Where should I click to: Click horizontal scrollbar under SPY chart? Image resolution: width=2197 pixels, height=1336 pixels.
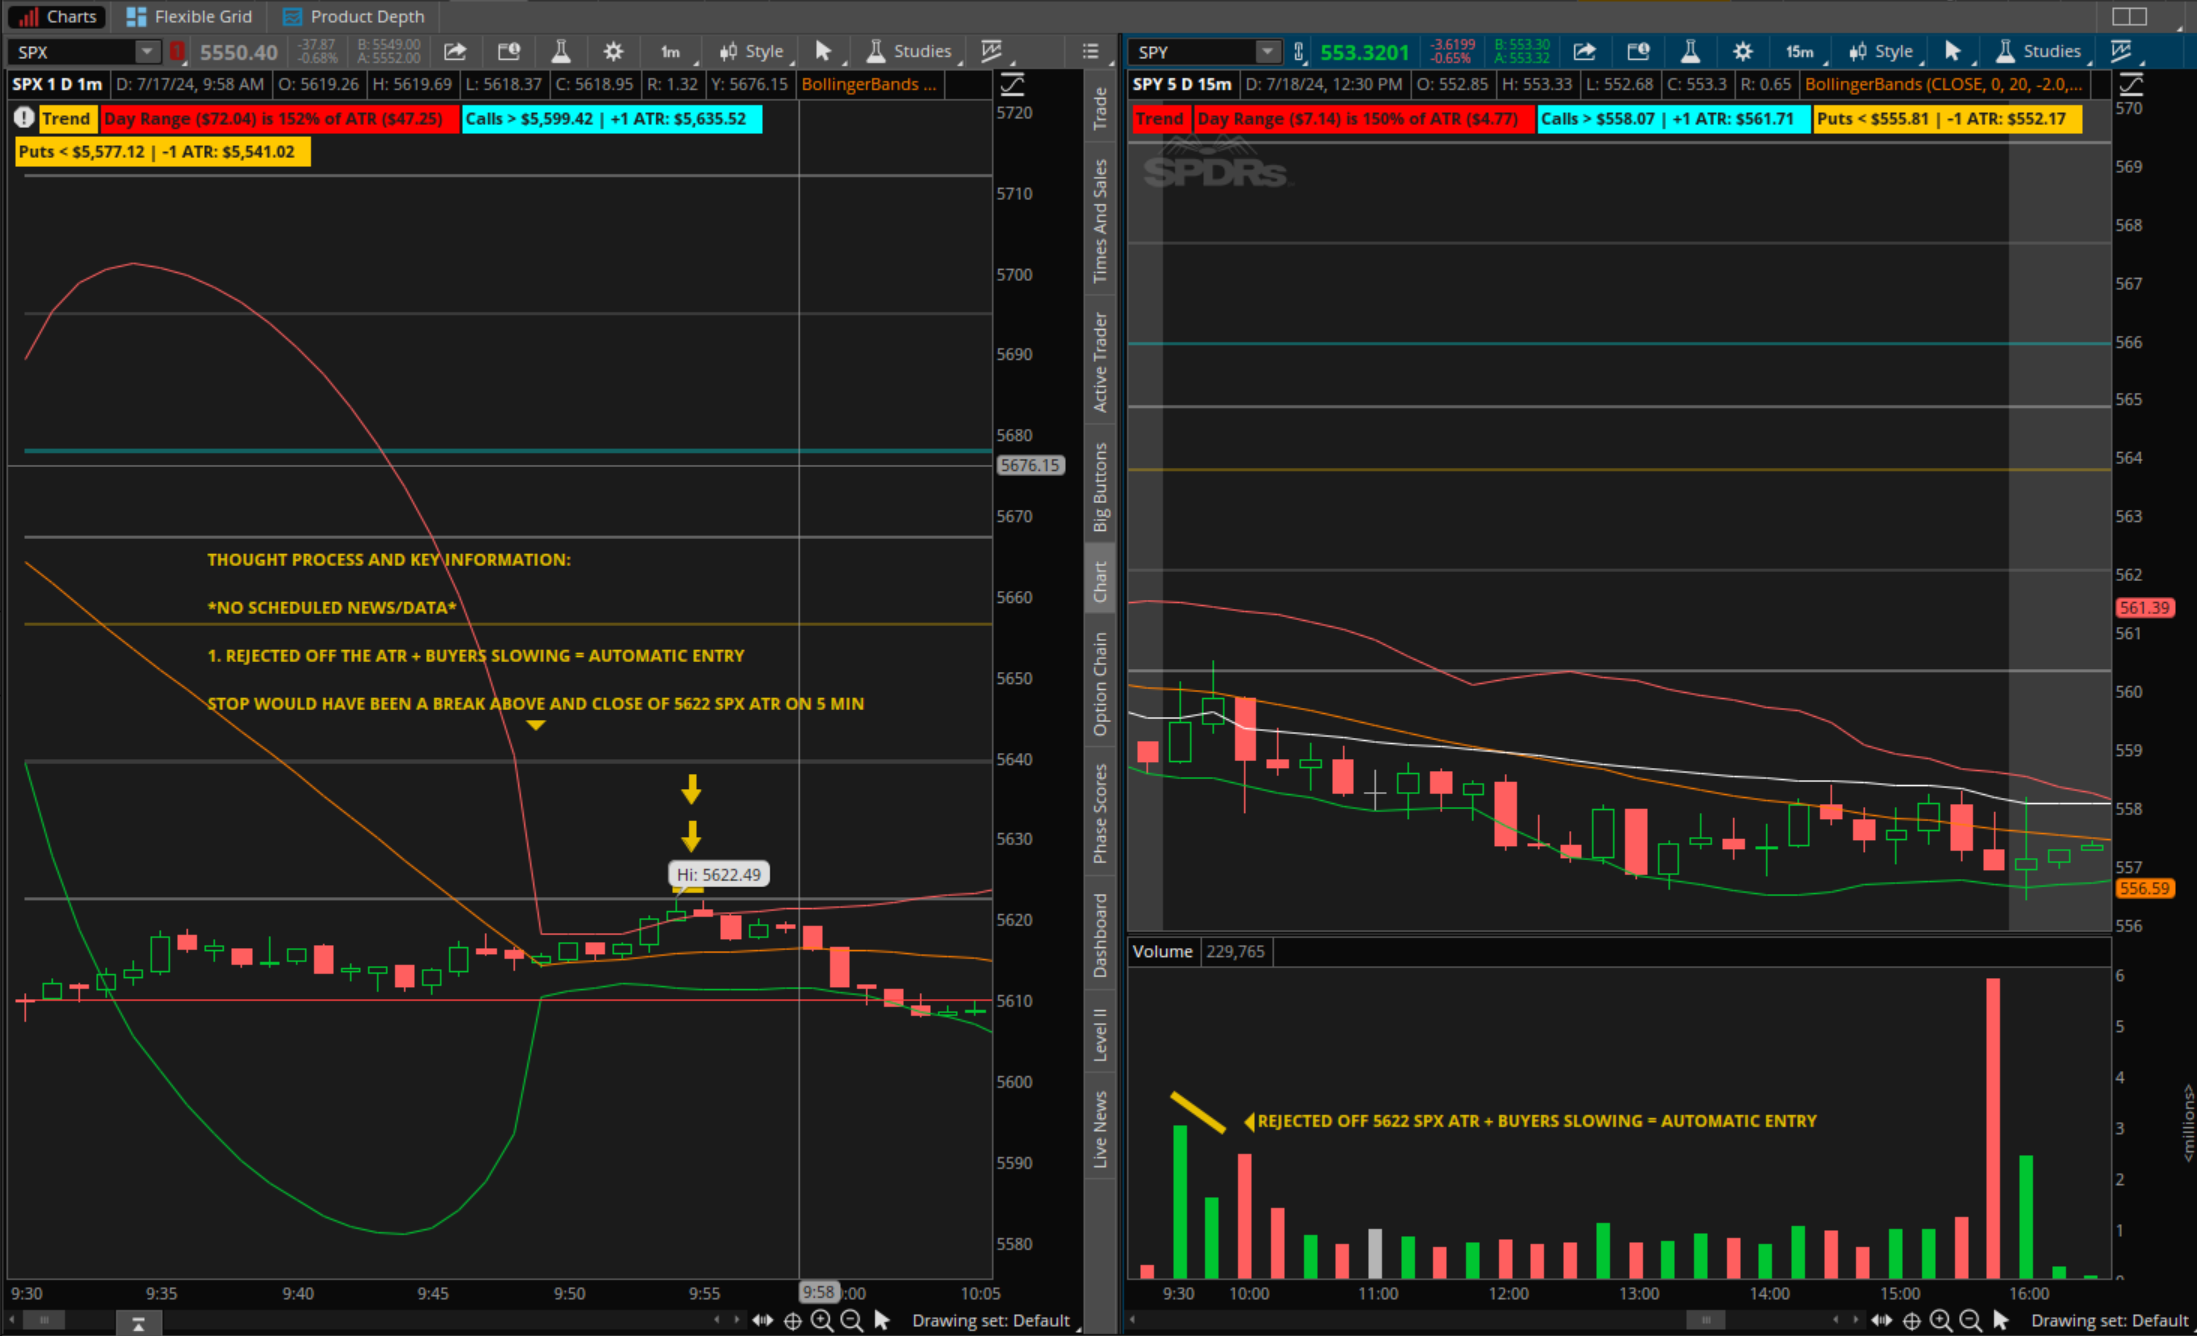(x=1705, y=1320)
